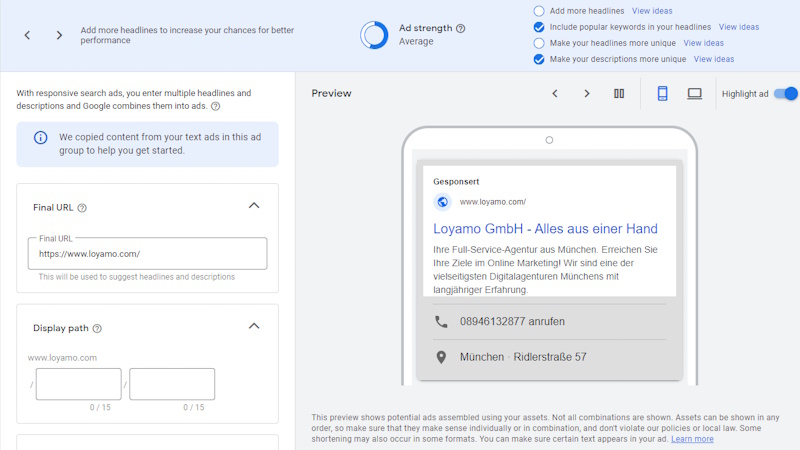The width and height of the screenshot is (800, 450).
Task: Click the Preview heading
Action: (331, 93)
